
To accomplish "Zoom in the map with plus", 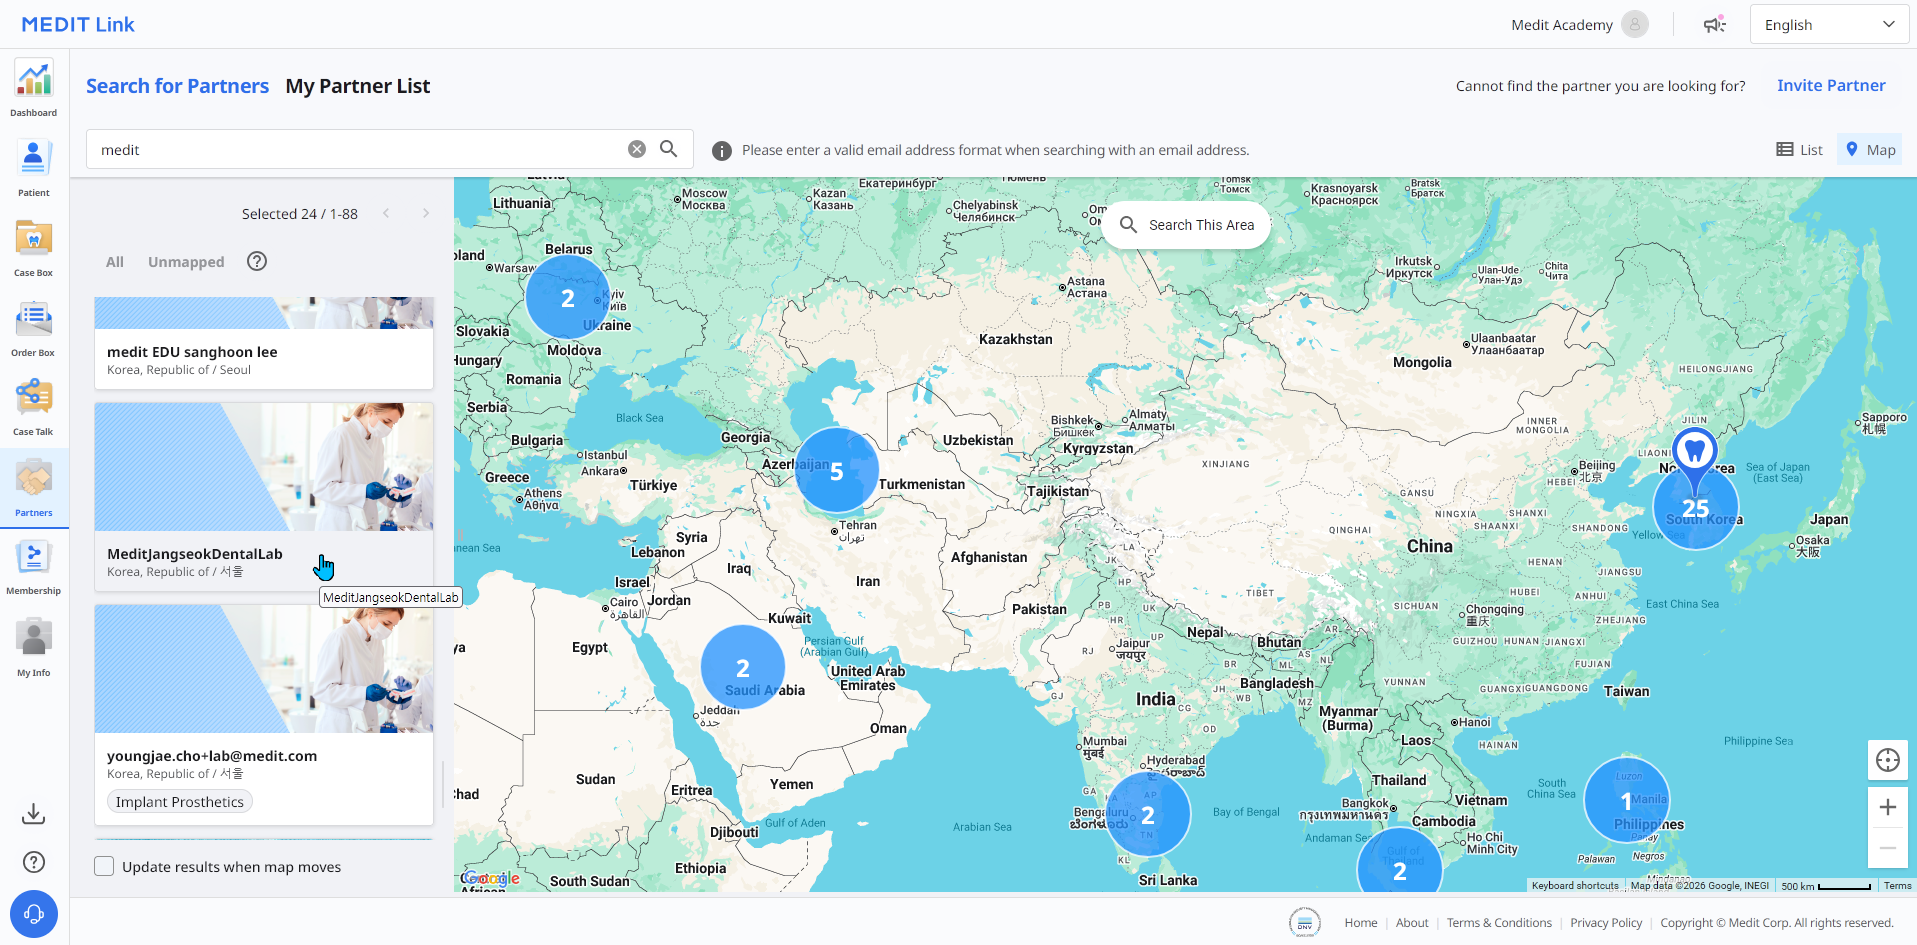I will click(1887, 807).
